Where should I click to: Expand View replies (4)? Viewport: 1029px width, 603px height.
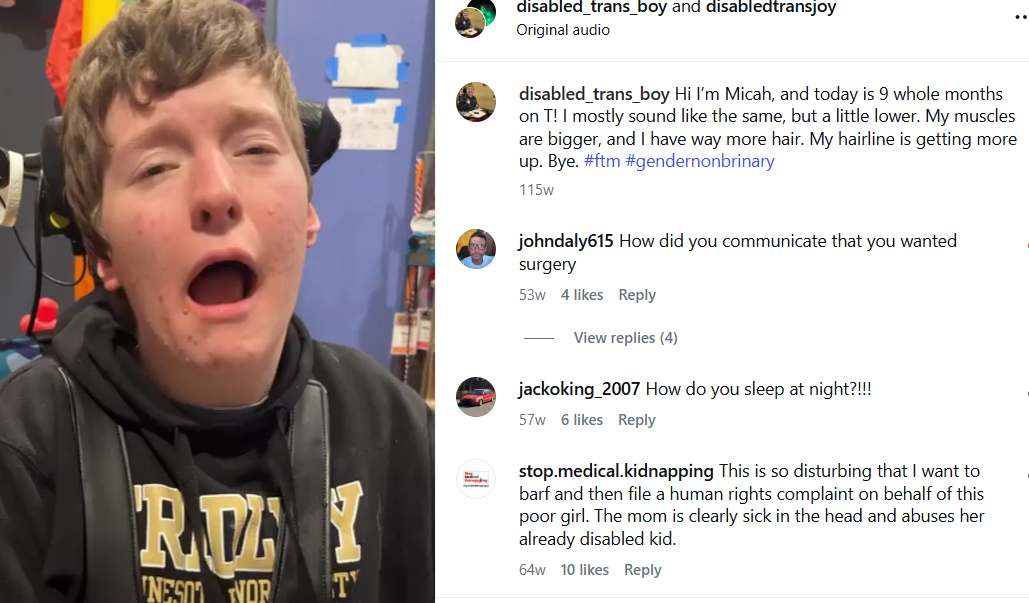(x=625, y=338)
